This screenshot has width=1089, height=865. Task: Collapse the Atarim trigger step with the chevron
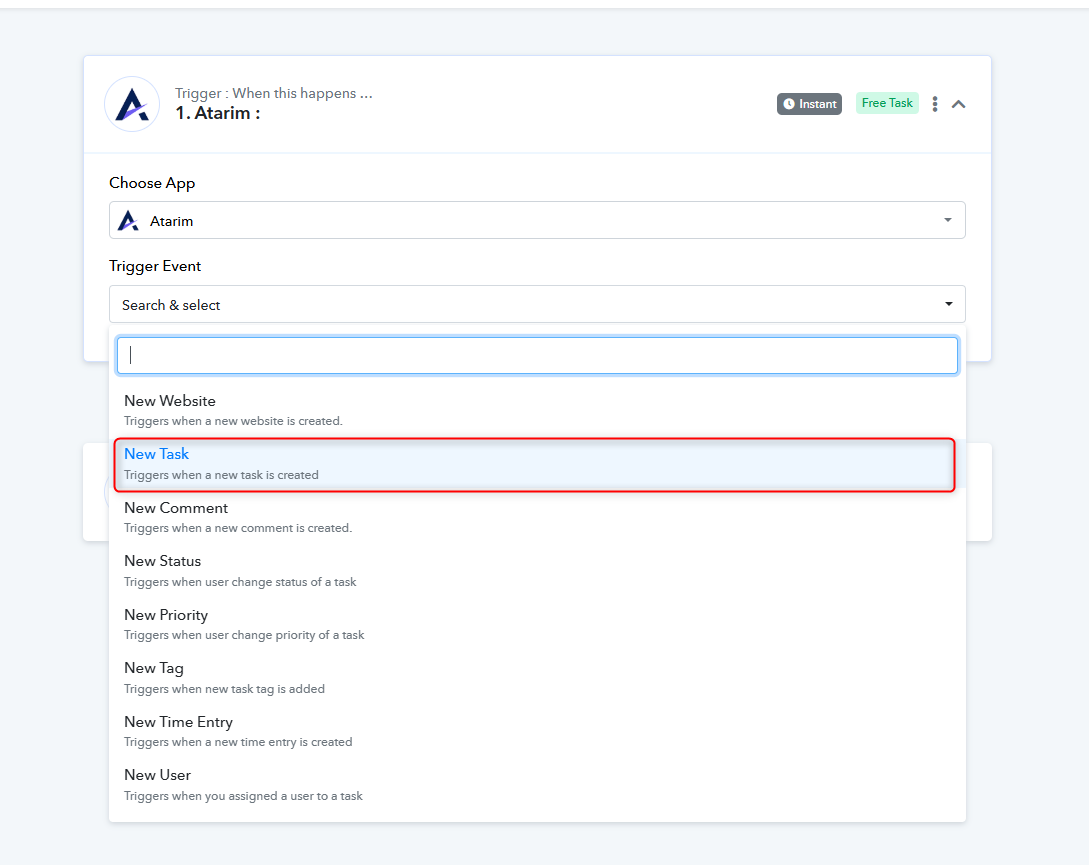[x=958, y=104]
